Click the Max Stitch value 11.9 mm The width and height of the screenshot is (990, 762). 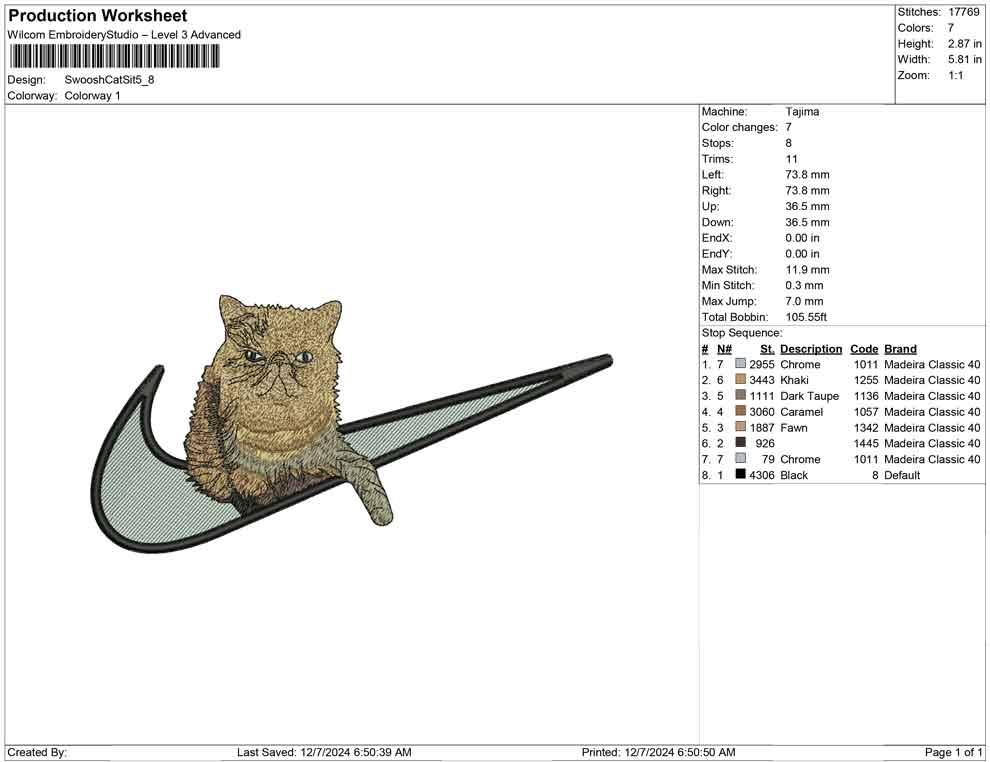pos(808,270)
